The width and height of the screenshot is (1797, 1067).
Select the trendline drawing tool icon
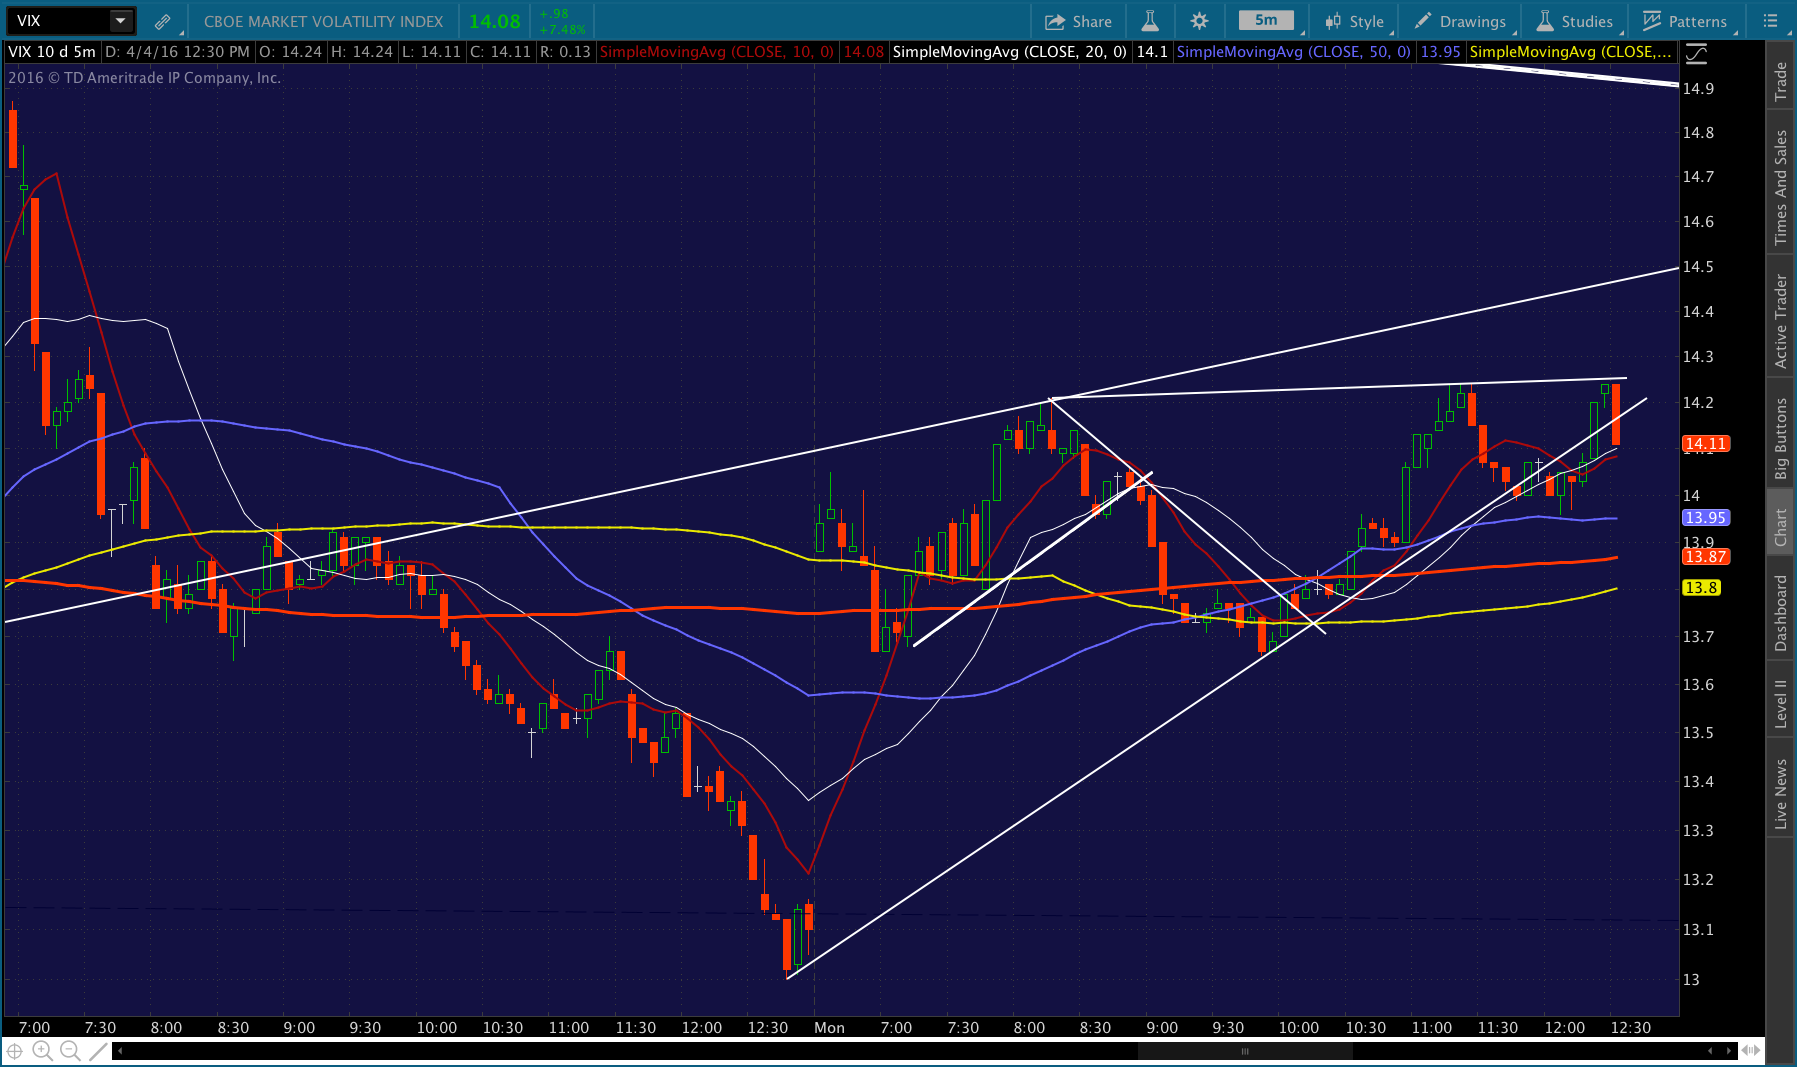[x=98, y=1051]
